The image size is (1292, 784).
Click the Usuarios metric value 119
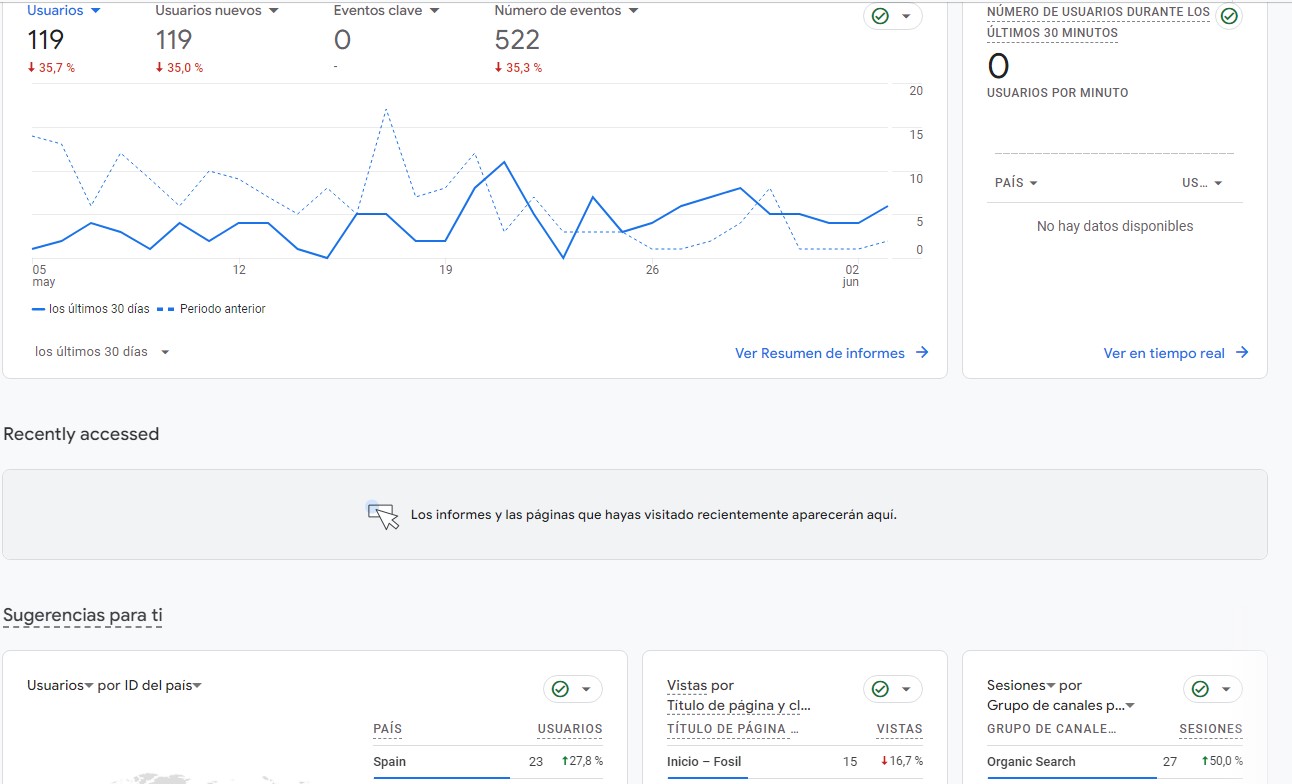[46, 40]
